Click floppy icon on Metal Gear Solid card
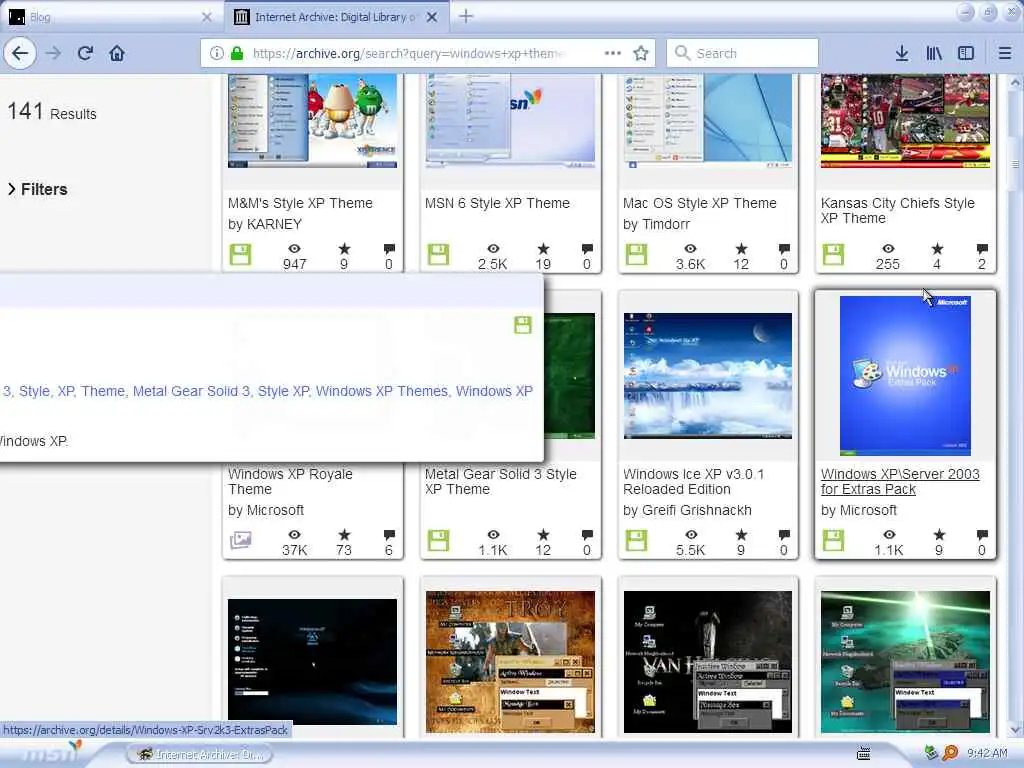Screen dimensions: 1024x768 [x=438, y=540]
